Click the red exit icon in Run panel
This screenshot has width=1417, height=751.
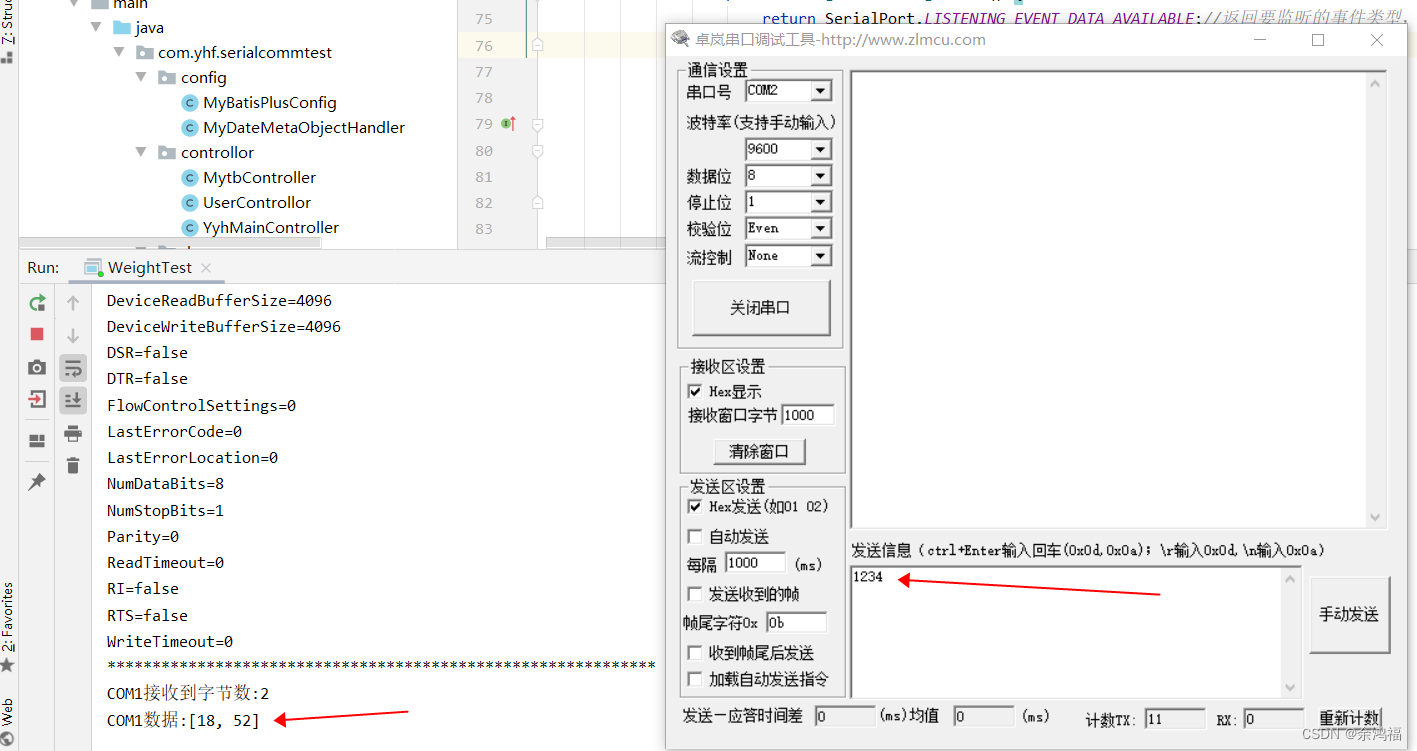(37, 399)
